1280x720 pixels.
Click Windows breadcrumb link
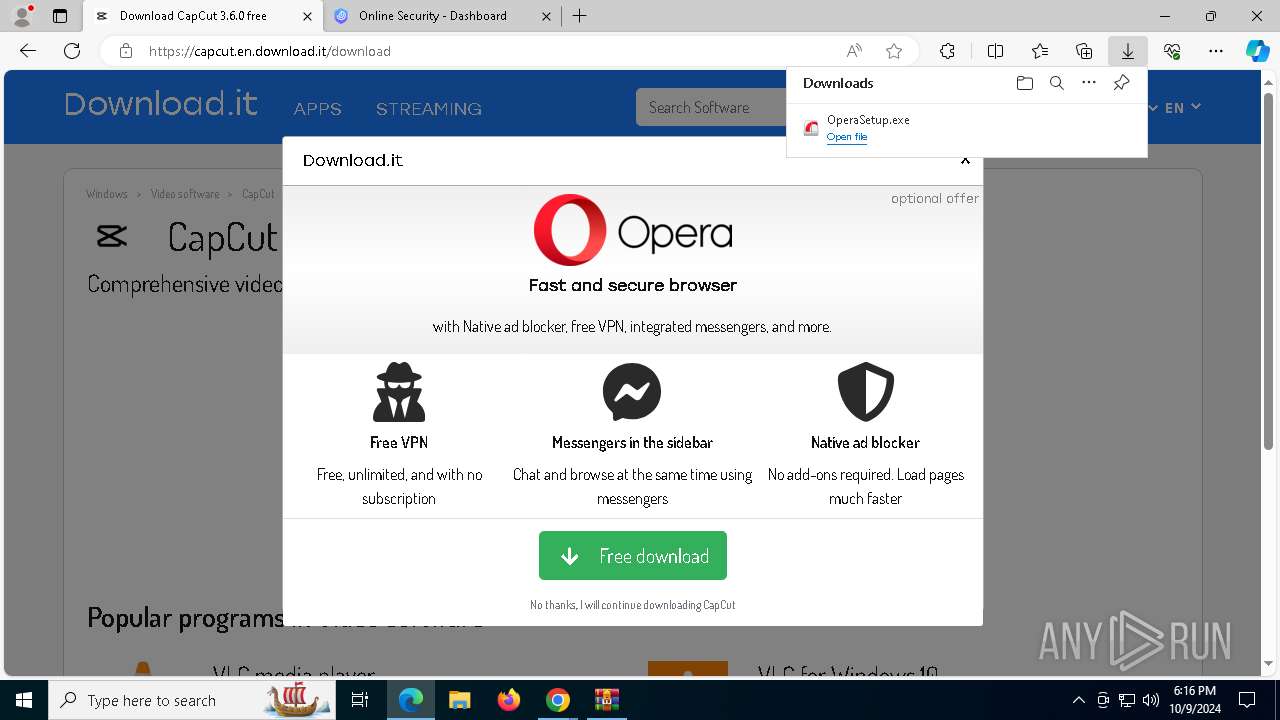point(107,194)
